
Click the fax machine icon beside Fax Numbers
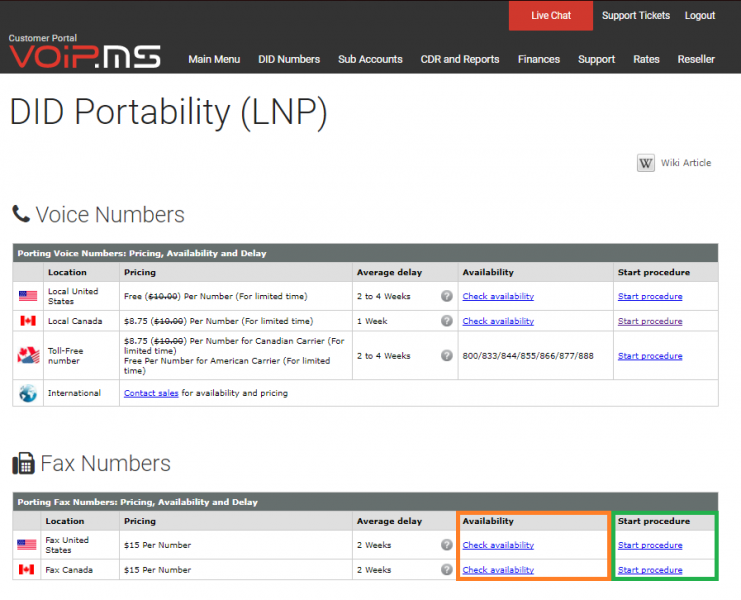[x=23, y=463]
